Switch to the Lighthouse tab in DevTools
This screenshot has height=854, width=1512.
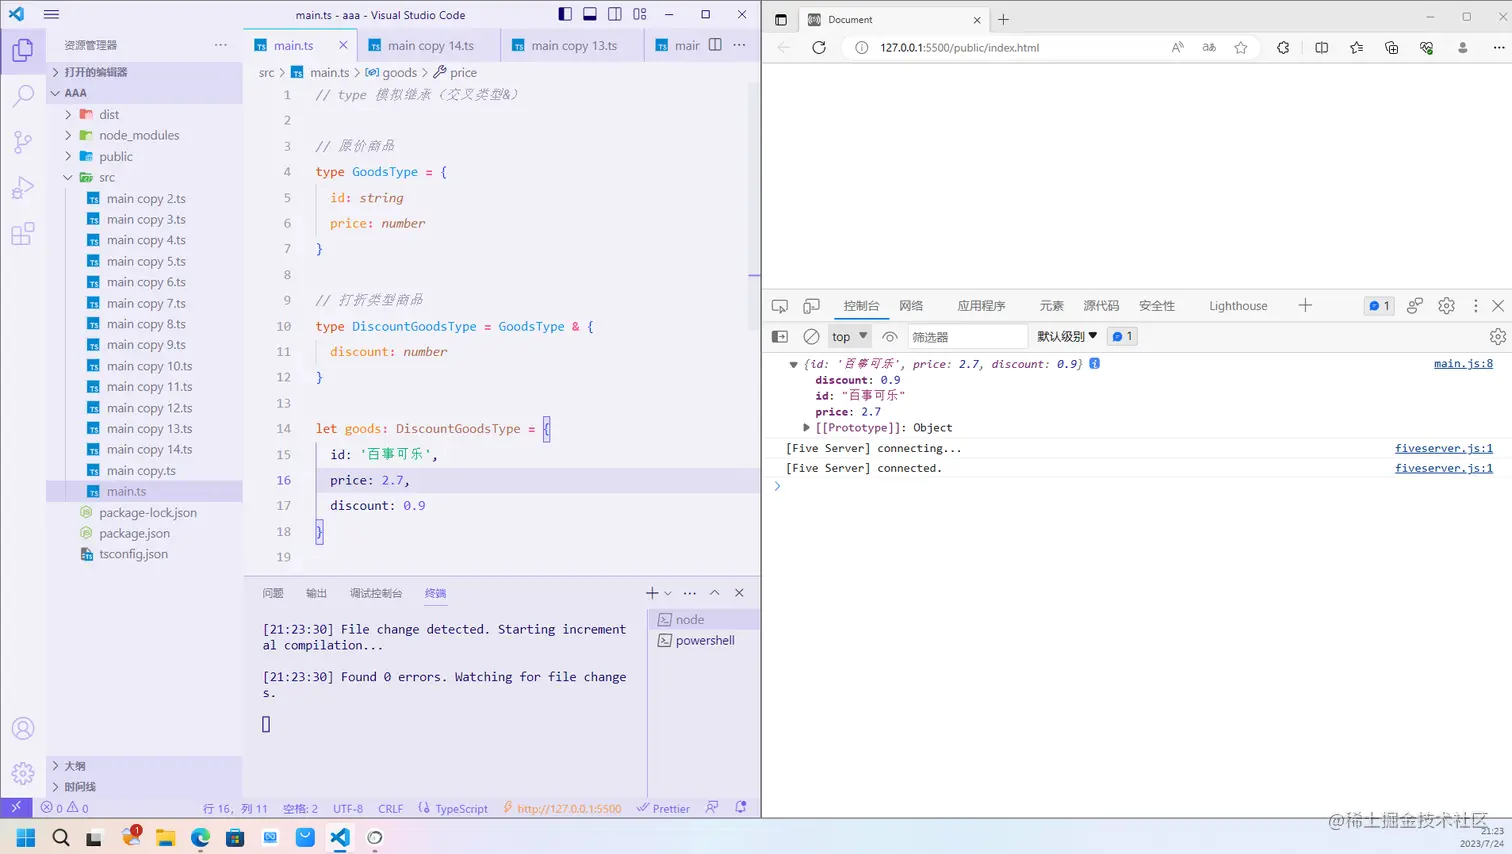[x=1238, y=306]
